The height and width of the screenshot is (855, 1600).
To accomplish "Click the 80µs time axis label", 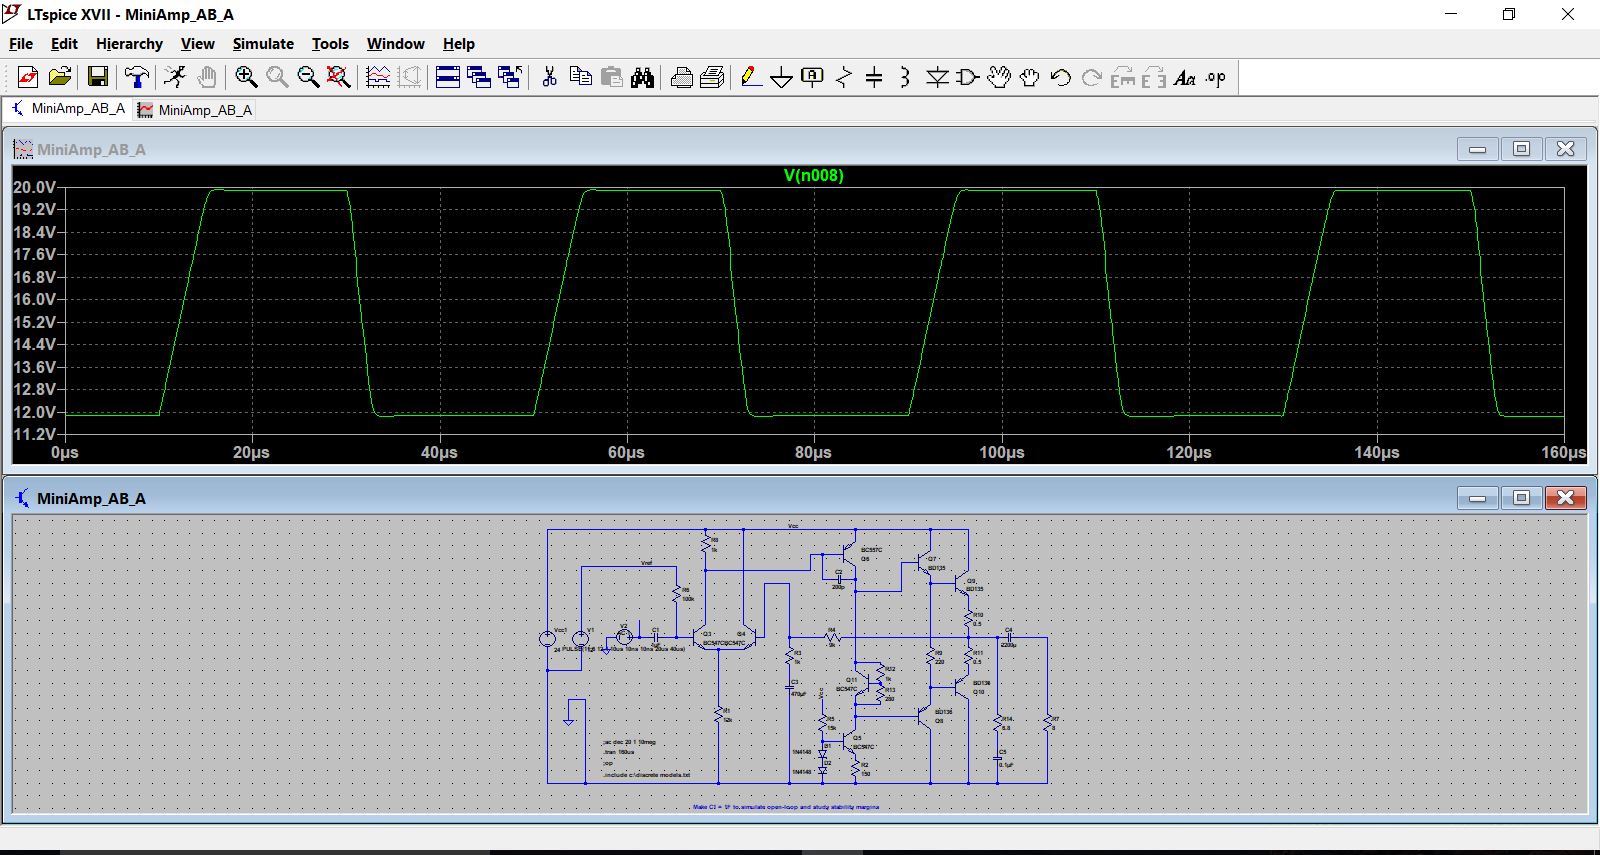I will click(x=813, y=453).
